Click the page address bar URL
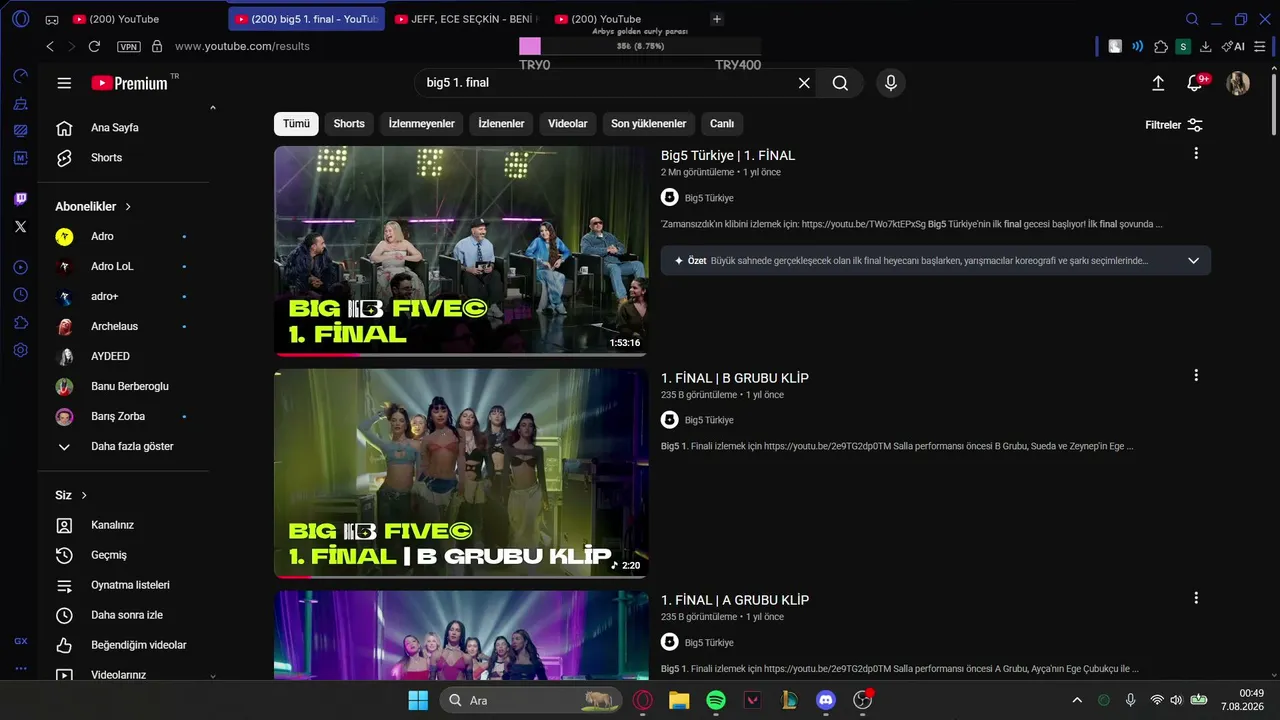The width and height of the screenshot is (1280, 720). pos(242,46)
